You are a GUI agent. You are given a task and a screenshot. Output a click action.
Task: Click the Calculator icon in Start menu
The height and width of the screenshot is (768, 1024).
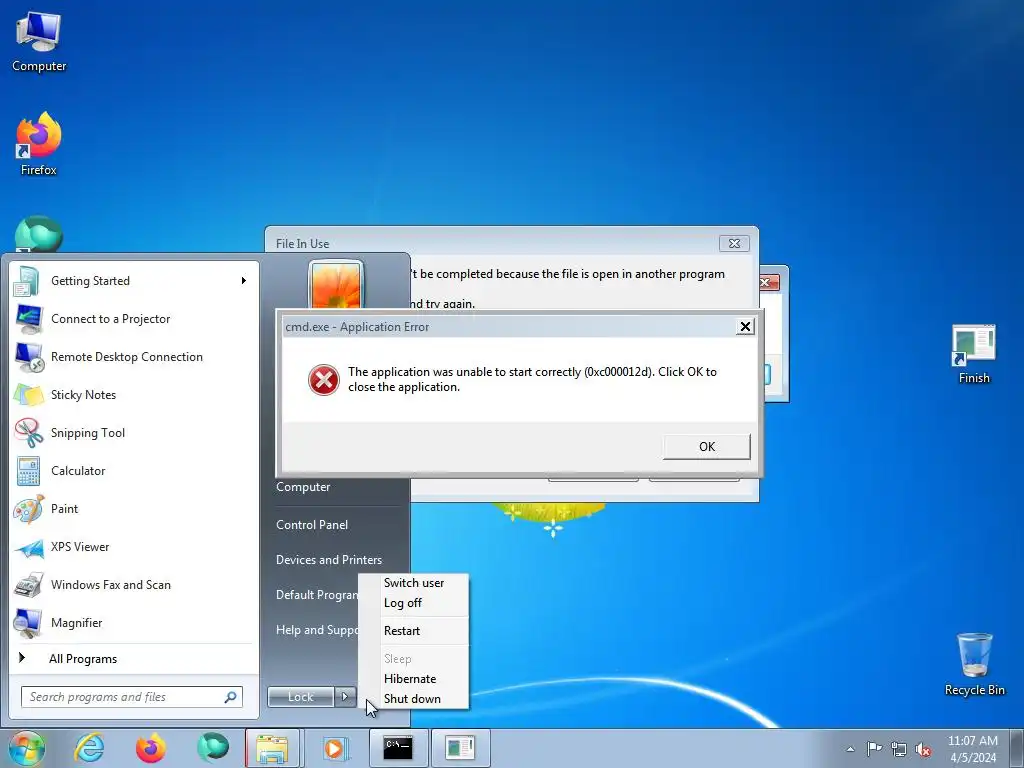[28, 470]
